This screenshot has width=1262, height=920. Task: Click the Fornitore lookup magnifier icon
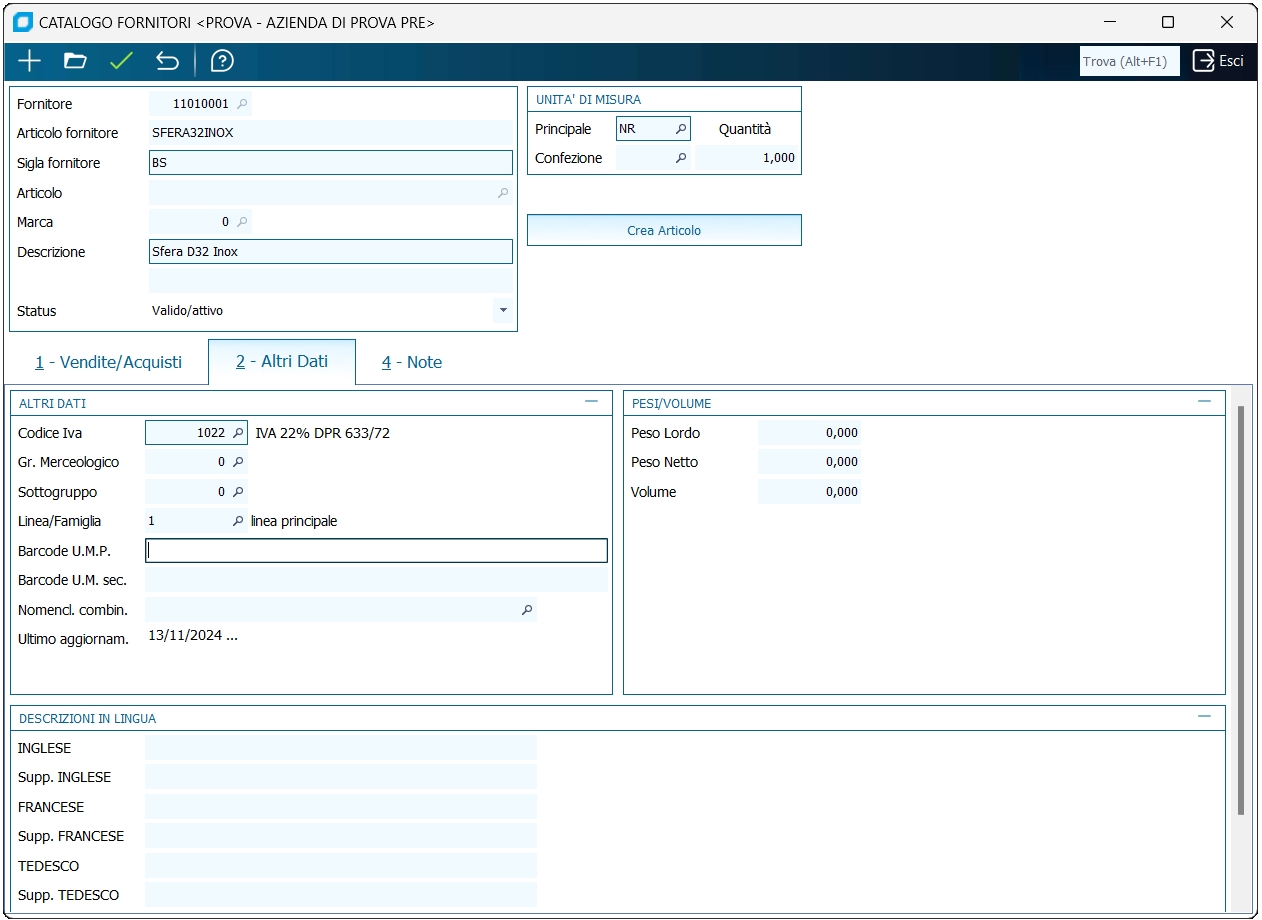tap(242, 104)
